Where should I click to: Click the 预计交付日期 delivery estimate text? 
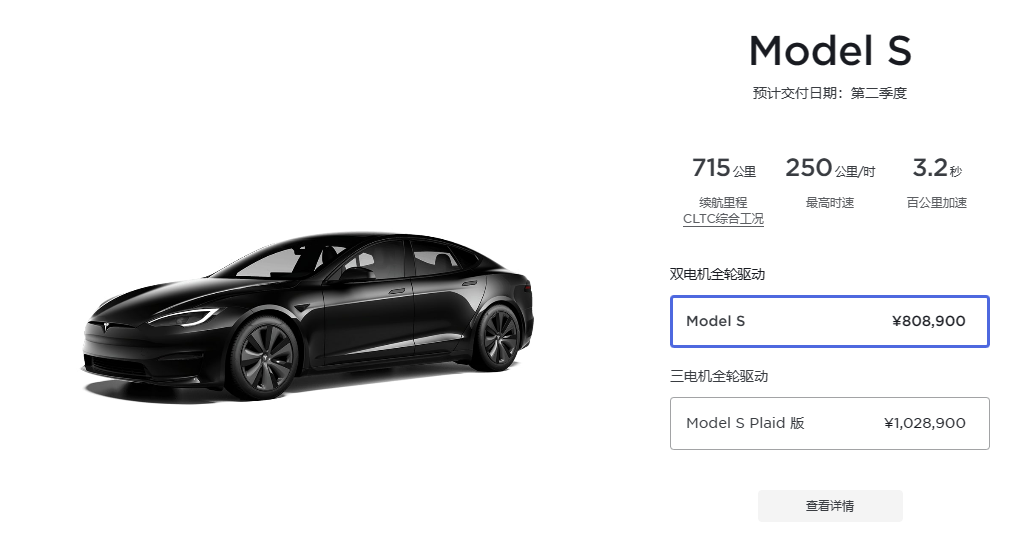tap(830, 93)
